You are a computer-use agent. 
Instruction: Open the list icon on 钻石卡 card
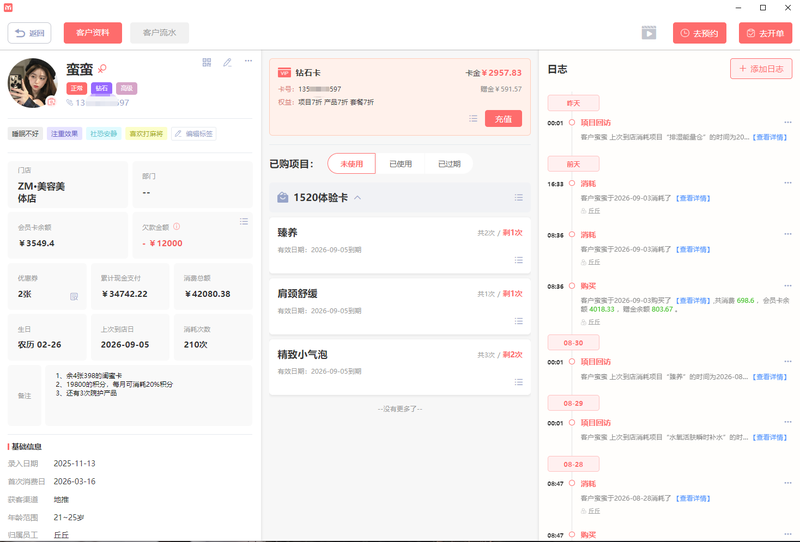click(x=473, y=118)
